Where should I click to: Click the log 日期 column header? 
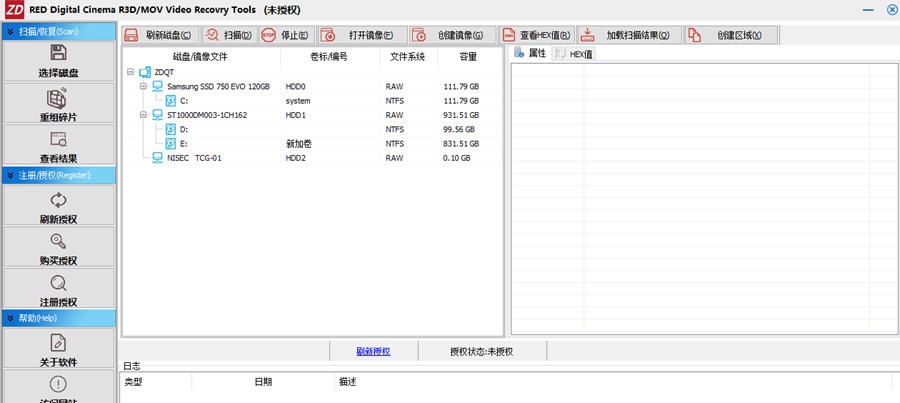(263, 382)
